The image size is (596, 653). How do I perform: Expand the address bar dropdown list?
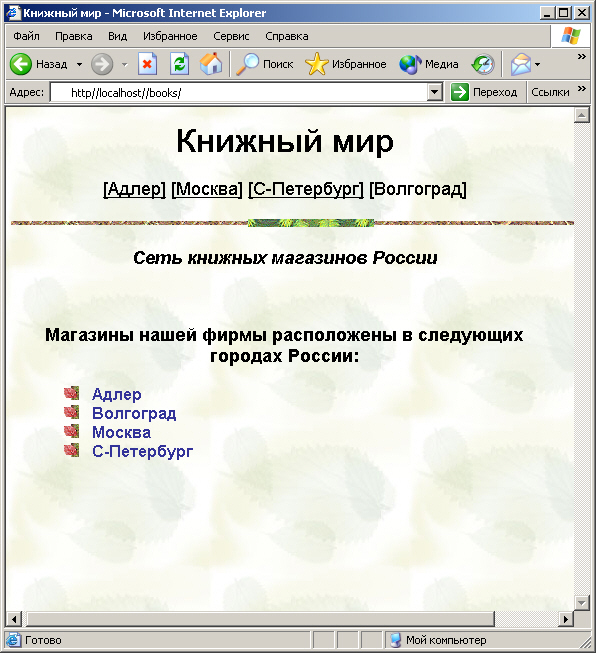click(434, 92)
